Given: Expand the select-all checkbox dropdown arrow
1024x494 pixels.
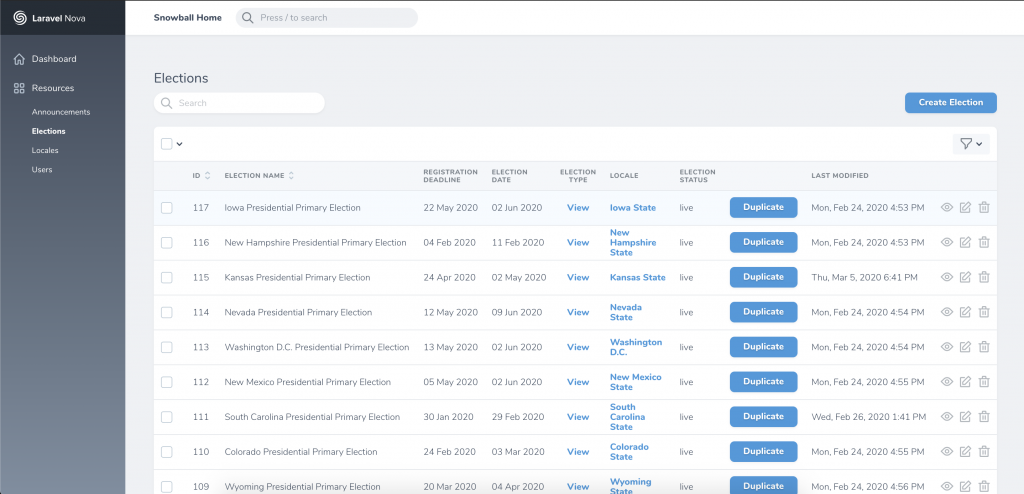Looking at the screenshot, I should pos(180,144).
